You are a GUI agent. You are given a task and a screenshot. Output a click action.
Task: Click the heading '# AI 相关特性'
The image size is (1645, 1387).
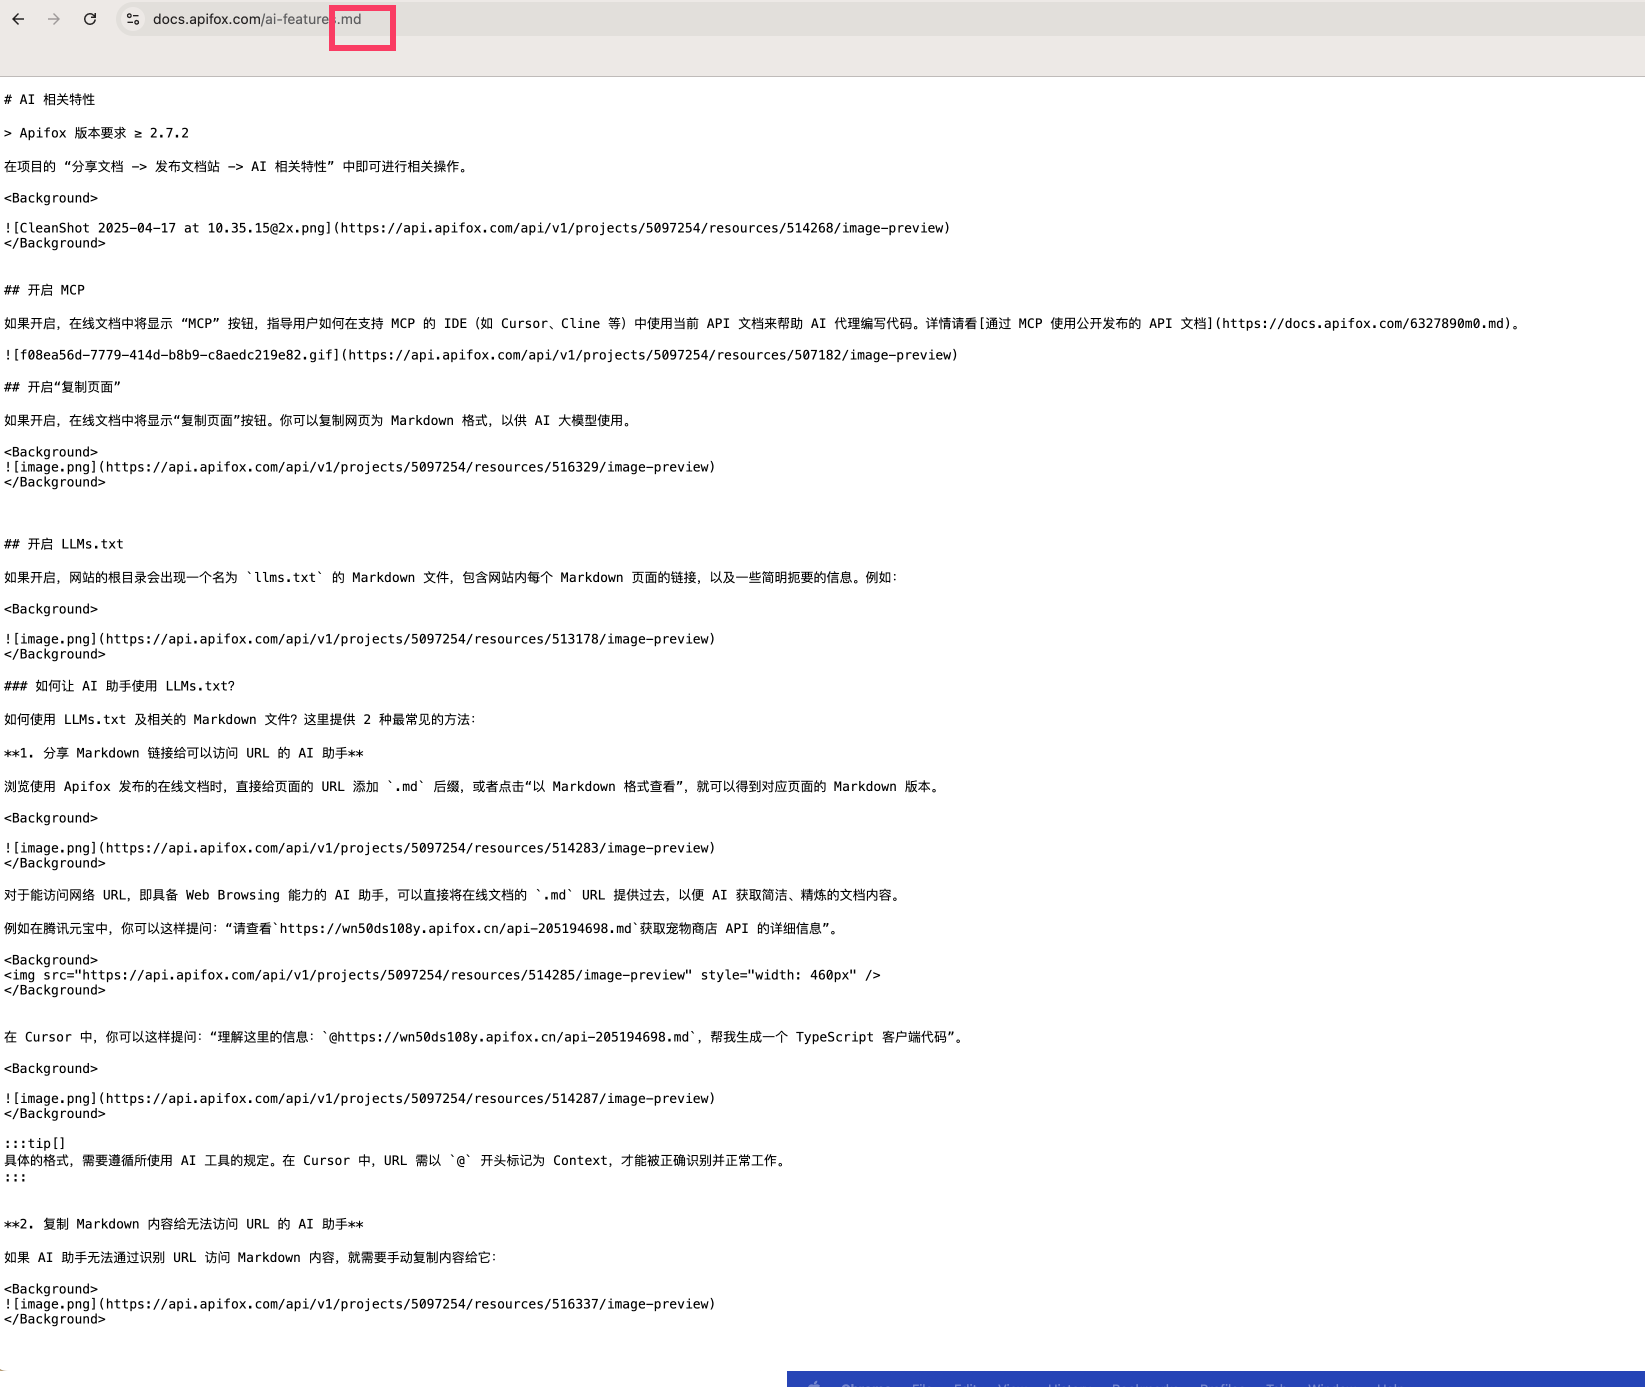coord(50,100)
